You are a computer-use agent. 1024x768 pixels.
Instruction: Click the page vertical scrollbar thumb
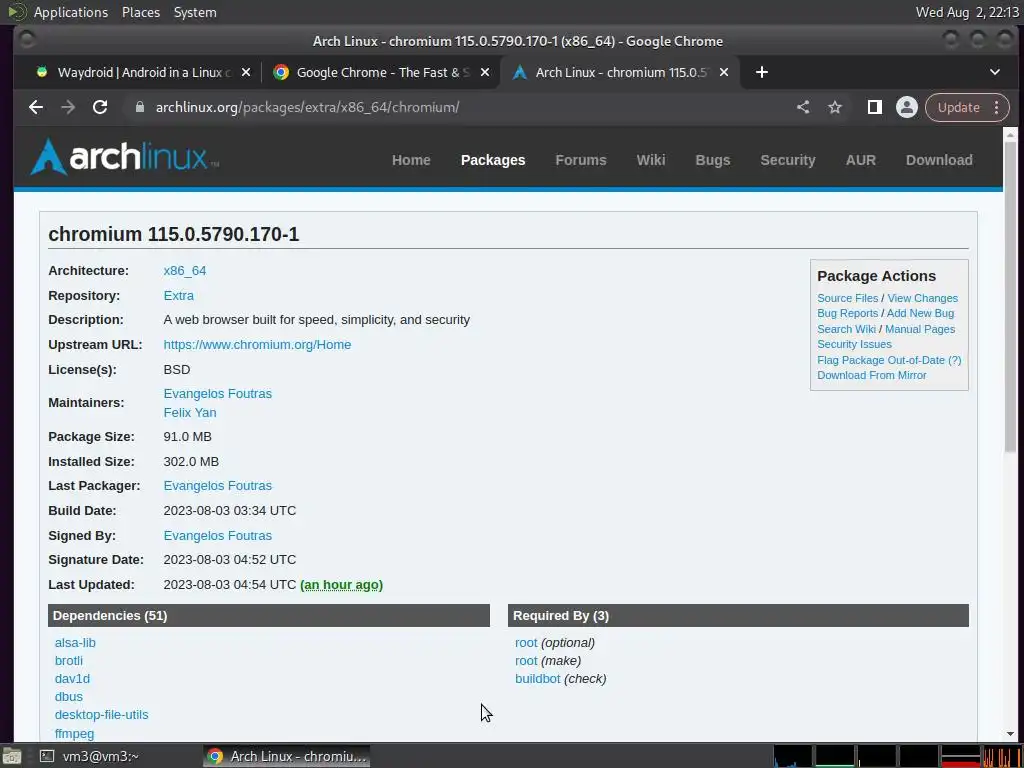pyautogui.click(x=1010, y=295)
